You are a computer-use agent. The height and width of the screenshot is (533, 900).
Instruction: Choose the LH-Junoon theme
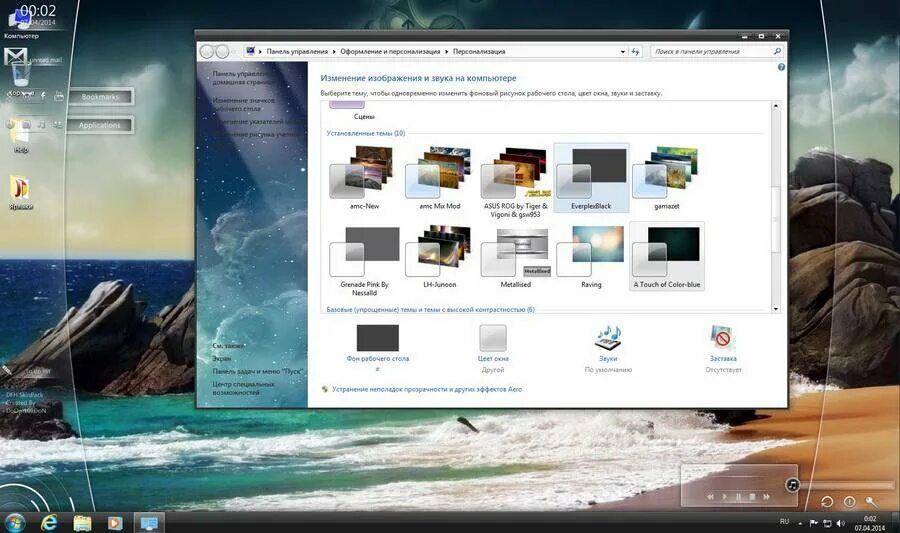click(440, 256)
